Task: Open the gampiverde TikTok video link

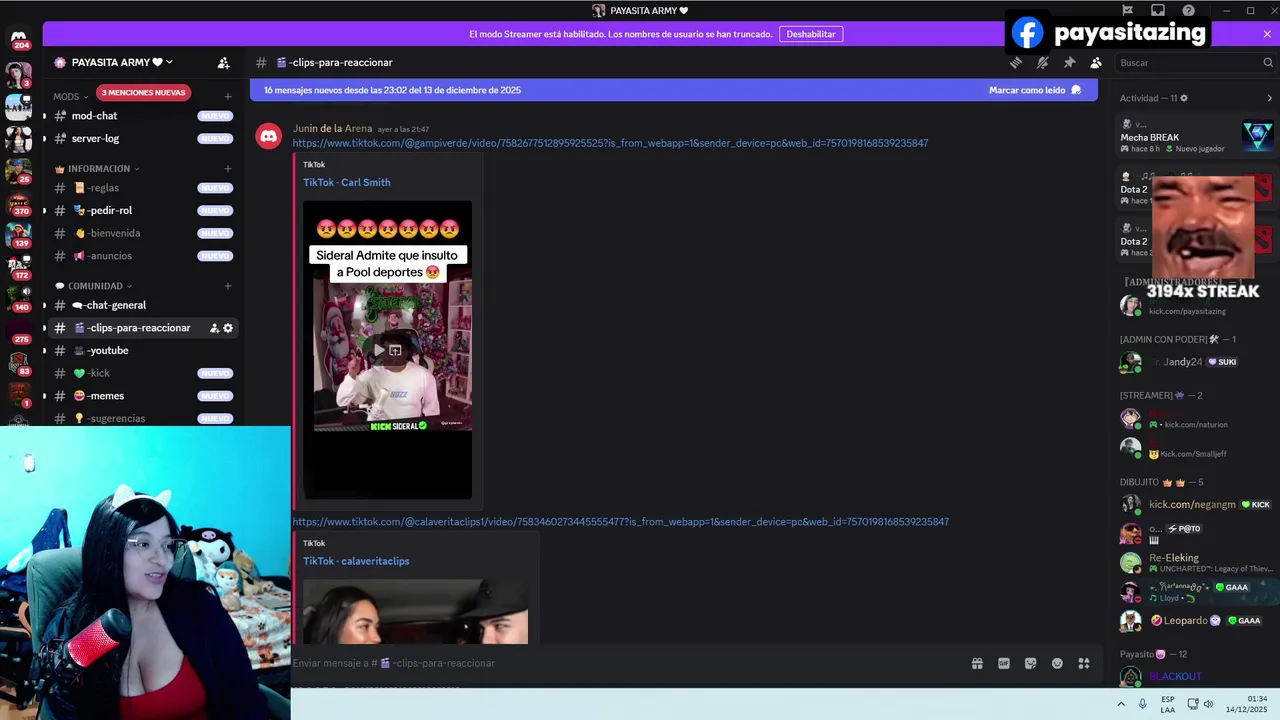Action: (610, 143)
